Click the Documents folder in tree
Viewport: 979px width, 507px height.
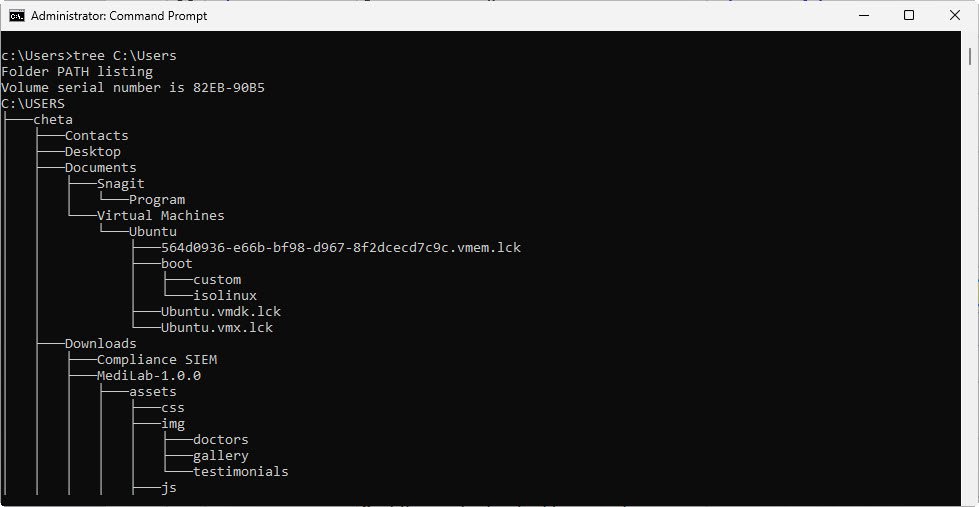point(101,167)
